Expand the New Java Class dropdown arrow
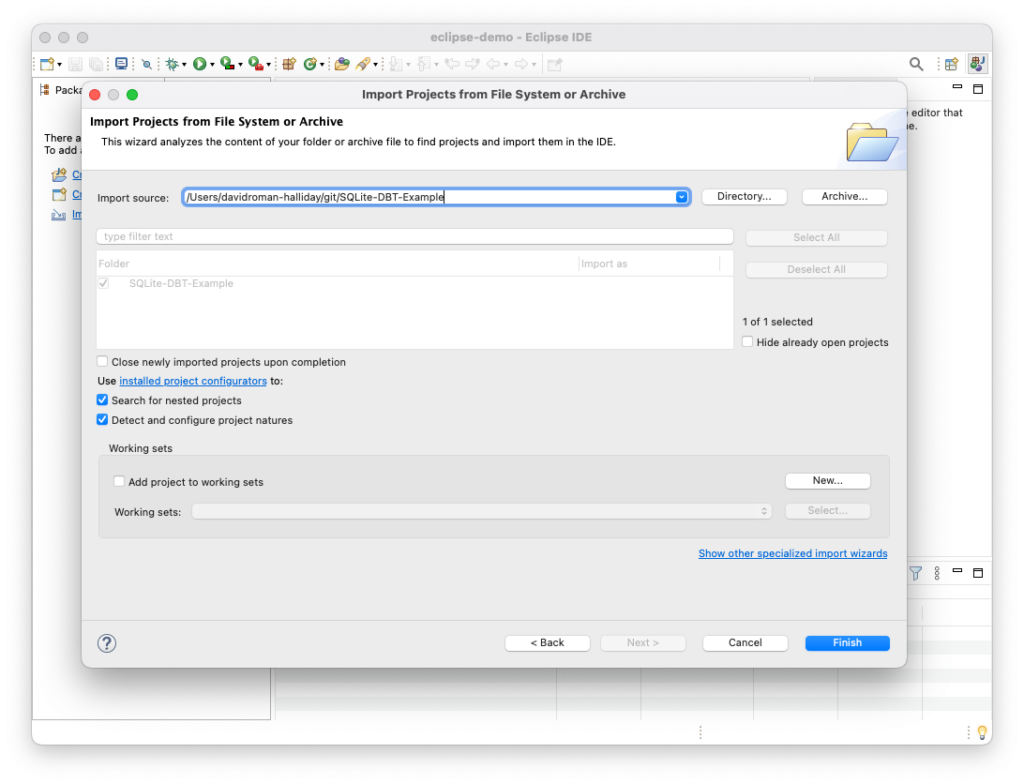The width and height of the screenshot is (1024, 784). click(322, 65)
